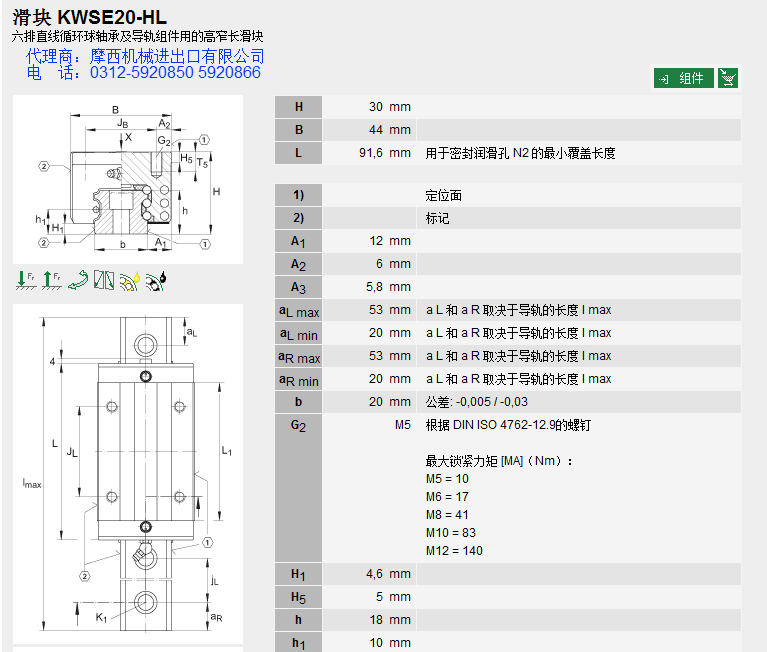767x652 pixels.
Task: Click the 定位面 description in row 1)
Action: [x=444, y=196]
